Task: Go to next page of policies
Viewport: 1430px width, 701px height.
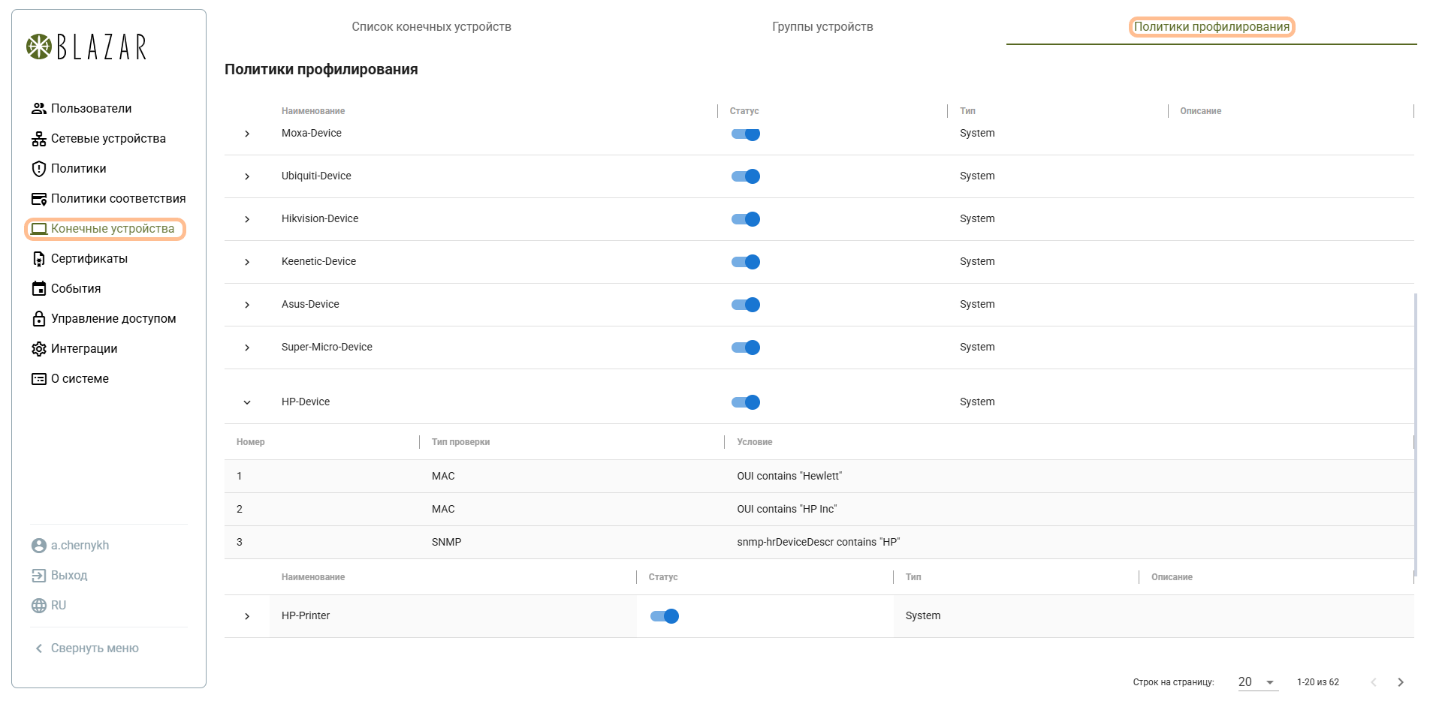Action: pos(1400,682)
